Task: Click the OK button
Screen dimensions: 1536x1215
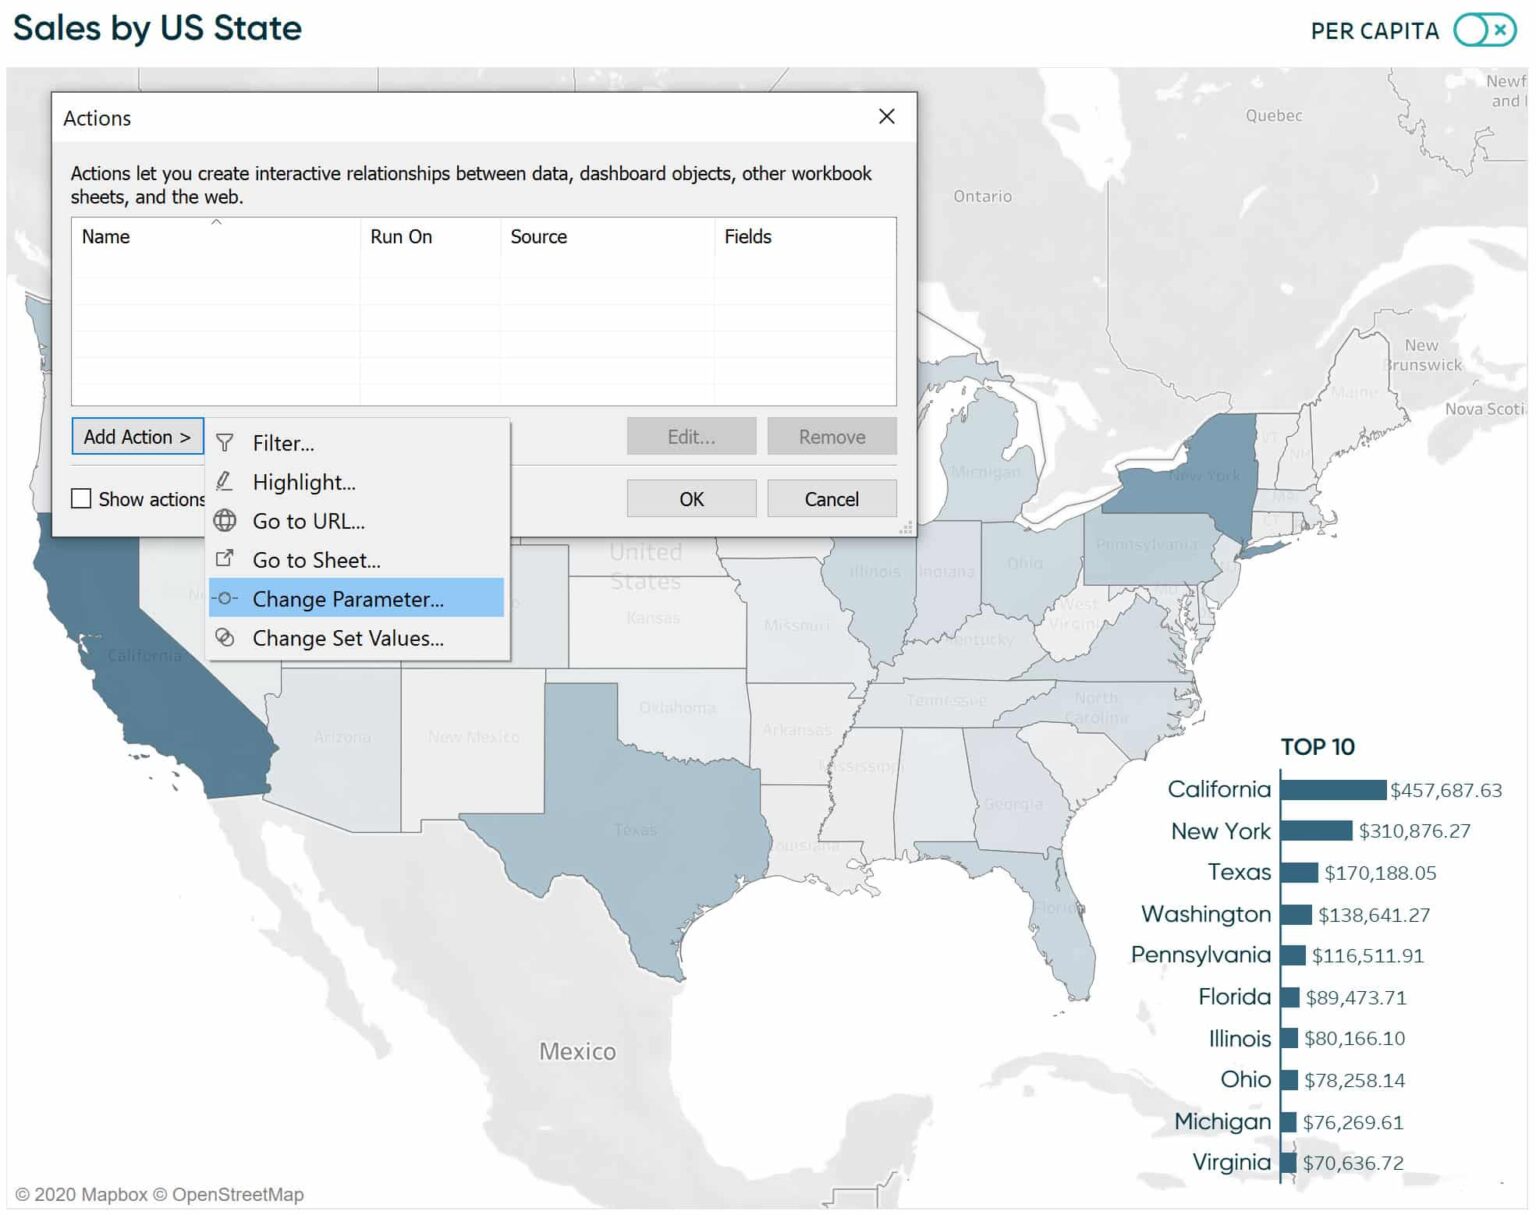Action: 691,498
